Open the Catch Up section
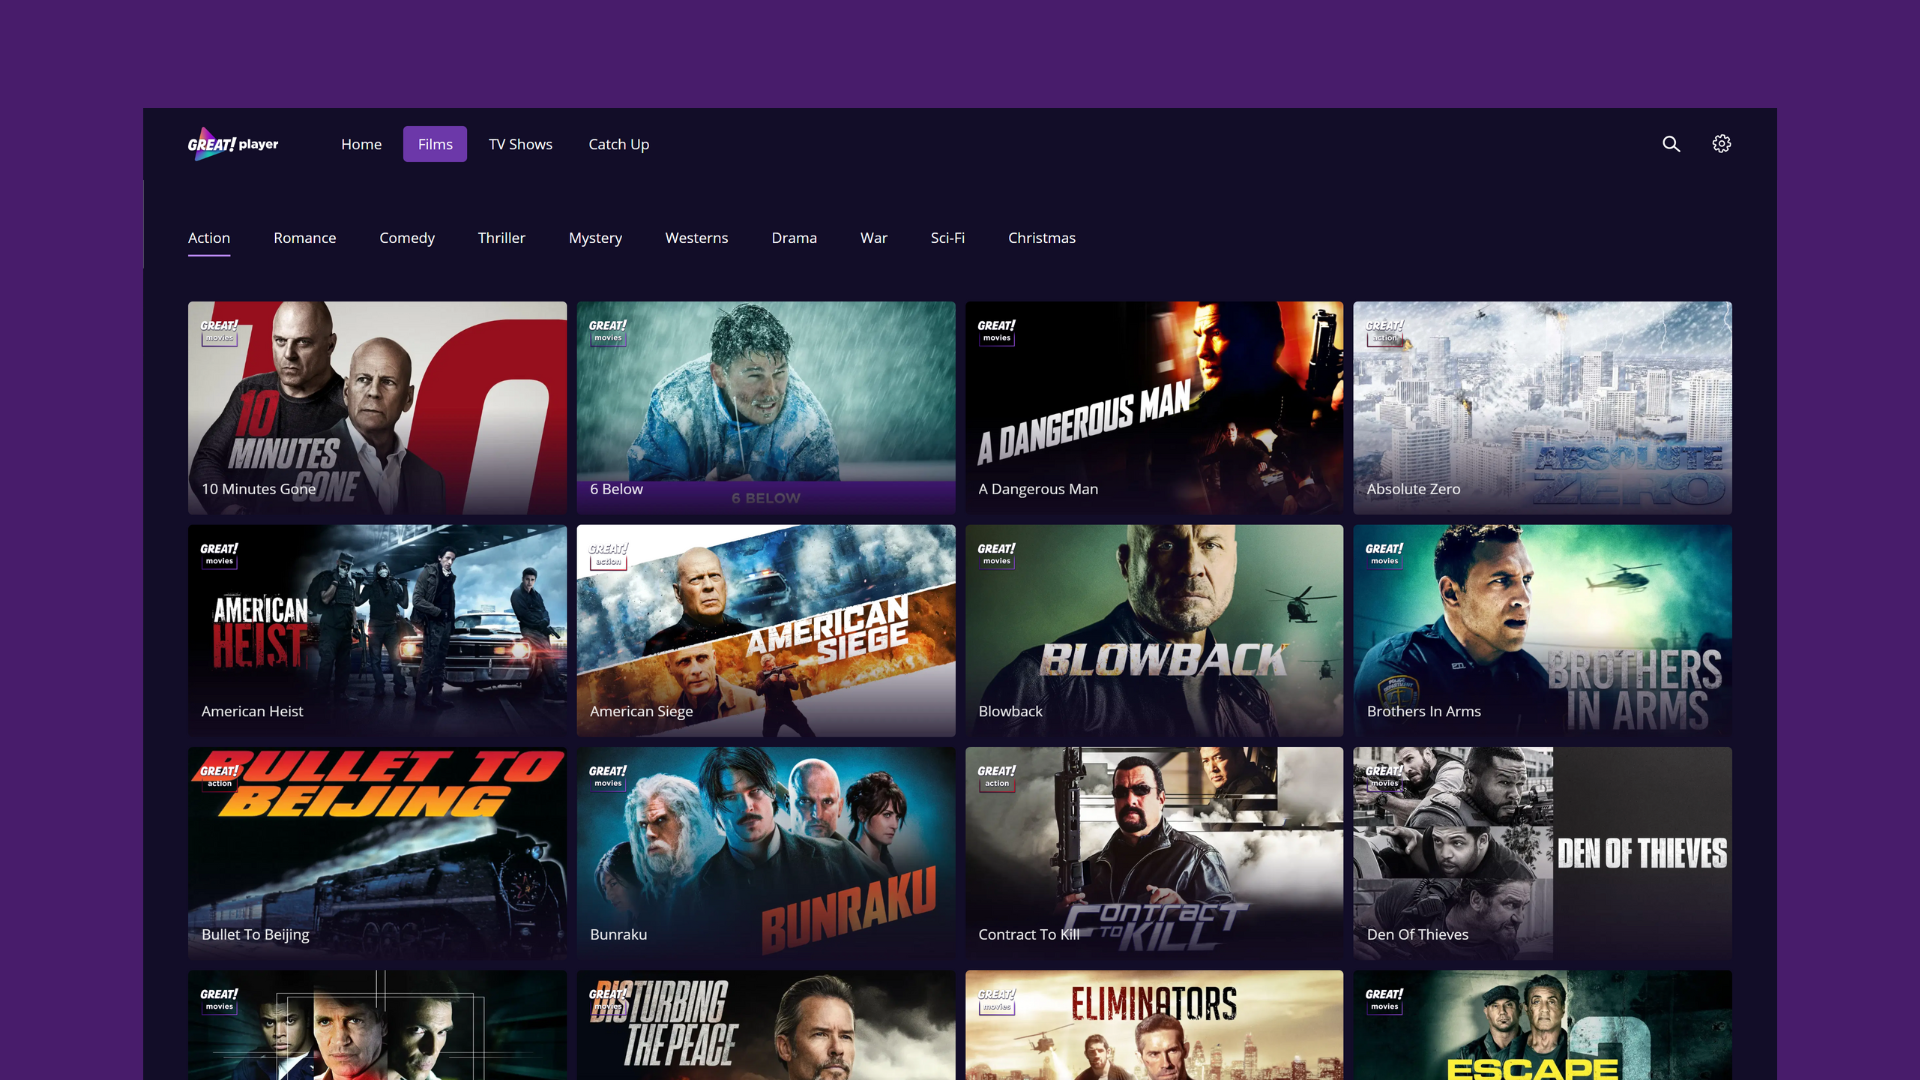 (619, 144)
